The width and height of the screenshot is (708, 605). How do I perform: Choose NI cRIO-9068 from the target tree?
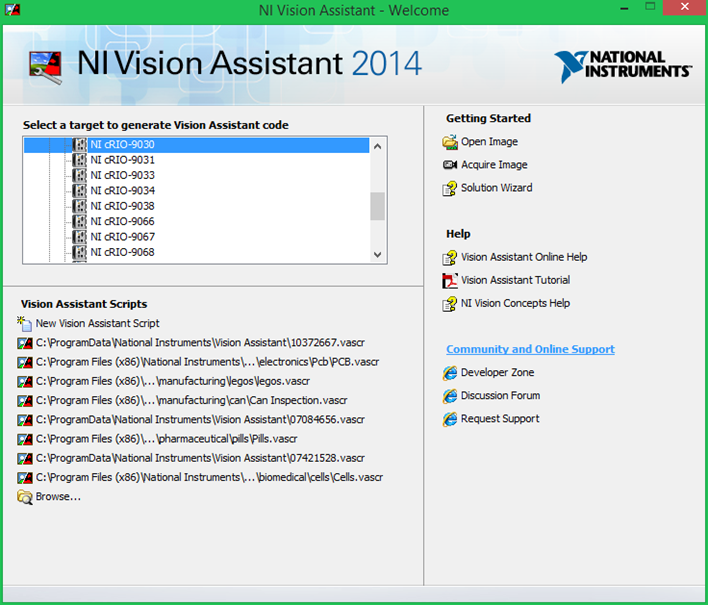(122, 253)
